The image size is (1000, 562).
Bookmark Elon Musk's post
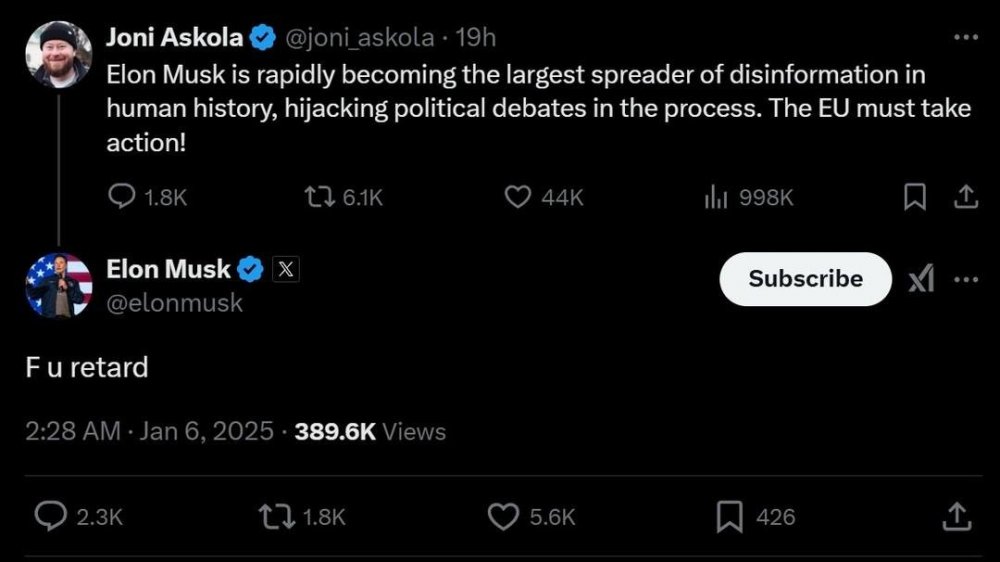pyautogui.click(x=730, y=516)
